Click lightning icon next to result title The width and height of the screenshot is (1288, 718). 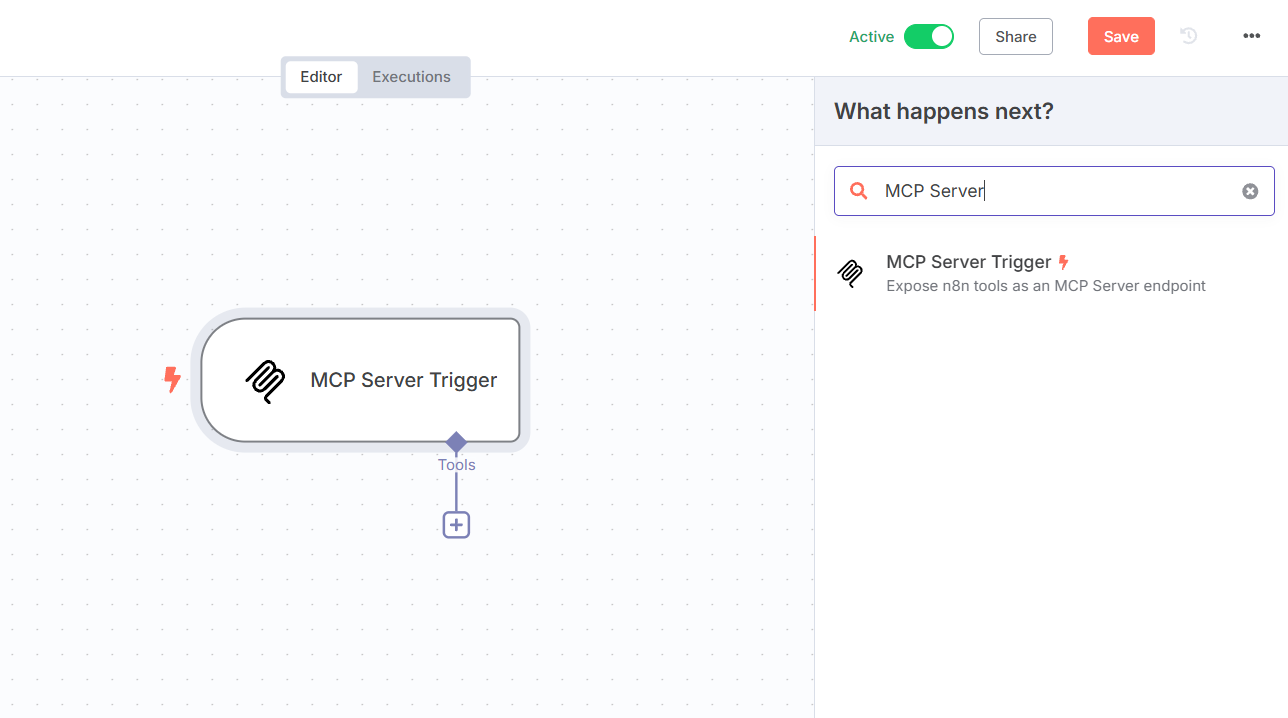[x=1063, y=262]
